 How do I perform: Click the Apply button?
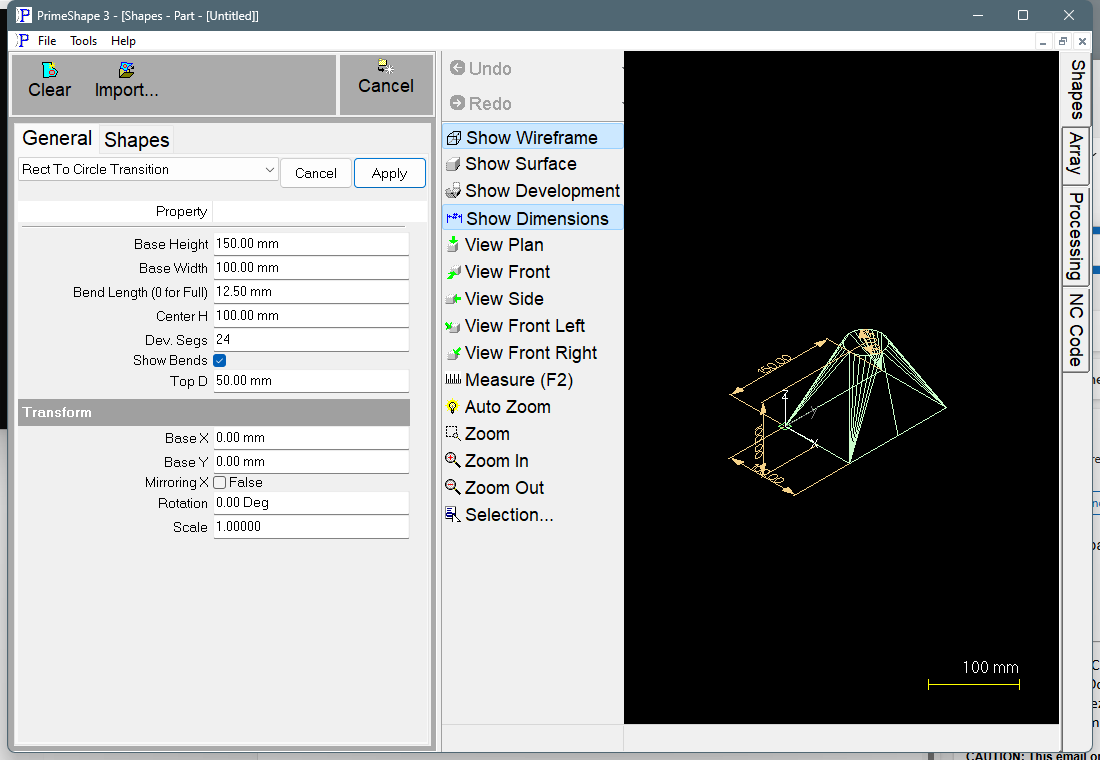389,173
